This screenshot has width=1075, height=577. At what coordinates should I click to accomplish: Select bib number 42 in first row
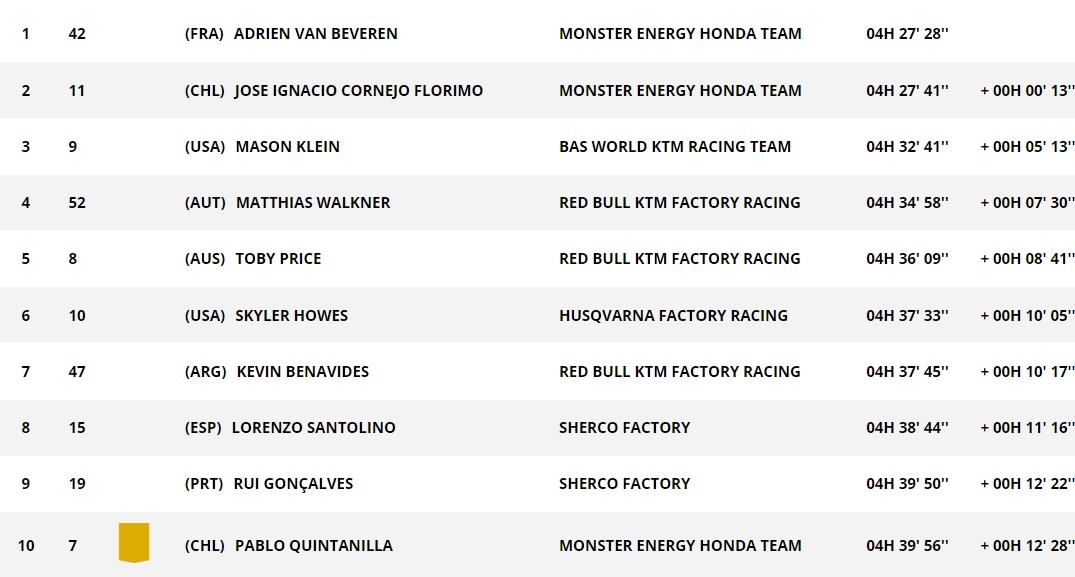click(77, 34)
